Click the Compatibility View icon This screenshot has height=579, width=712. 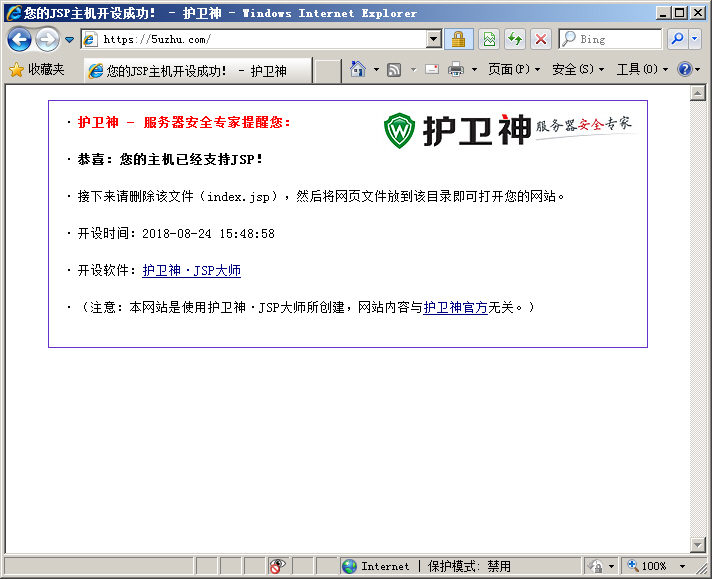click(x=488, y=39)
